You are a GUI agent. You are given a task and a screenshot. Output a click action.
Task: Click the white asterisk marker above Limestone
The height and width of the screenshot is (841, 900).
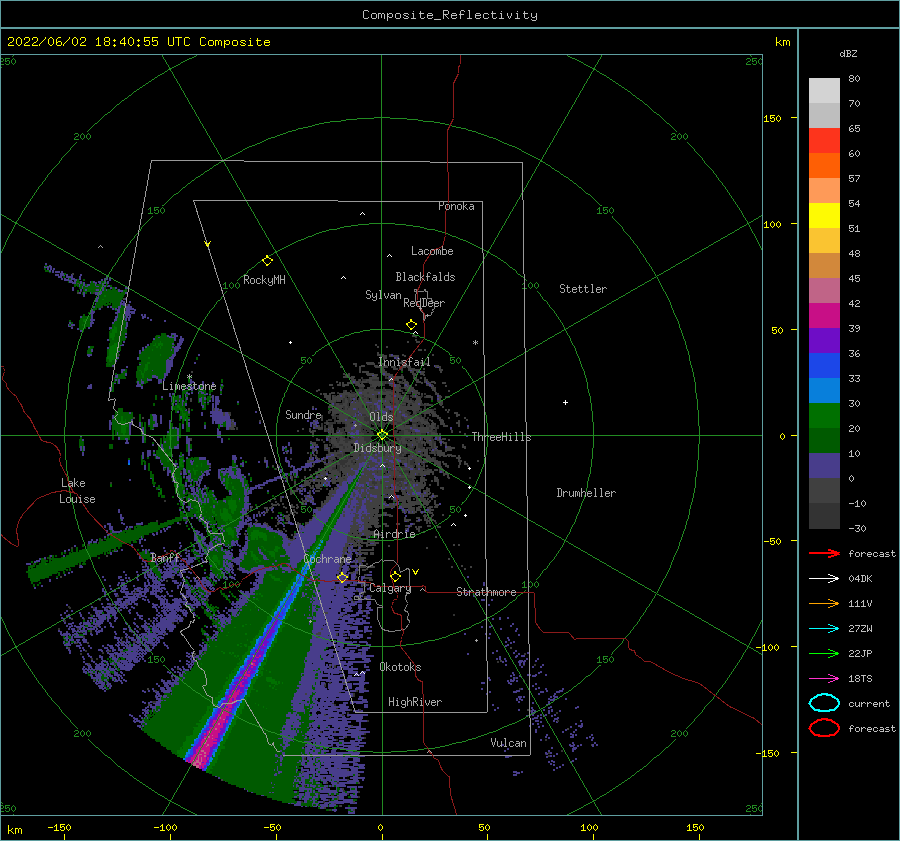[189, 377]
